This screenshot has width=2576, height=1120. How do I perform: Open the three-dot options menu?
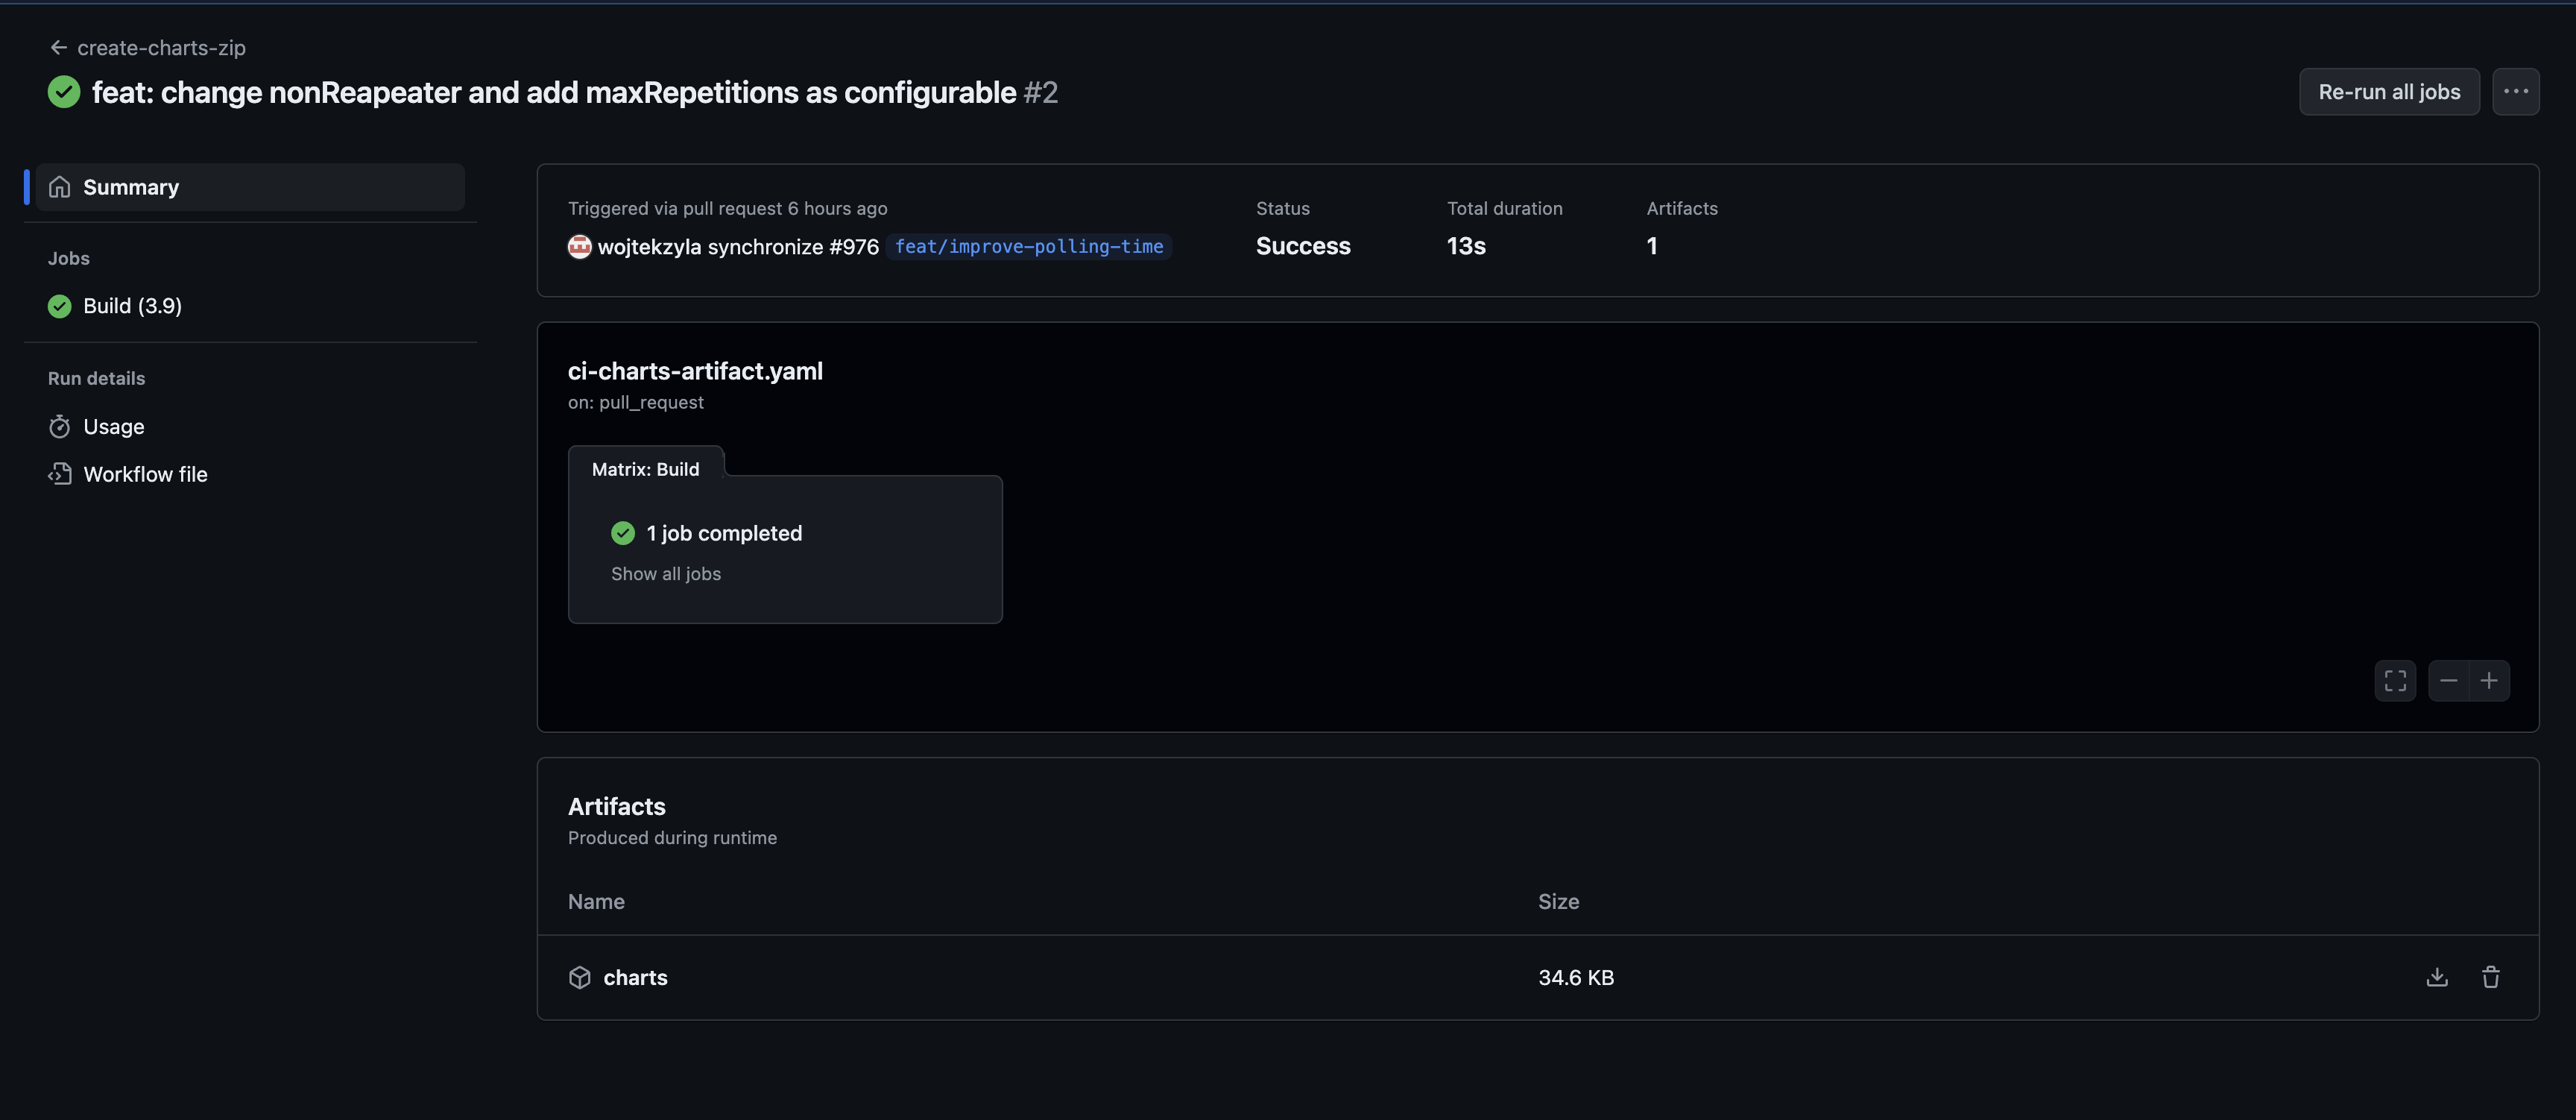(x=2515, y=92)
